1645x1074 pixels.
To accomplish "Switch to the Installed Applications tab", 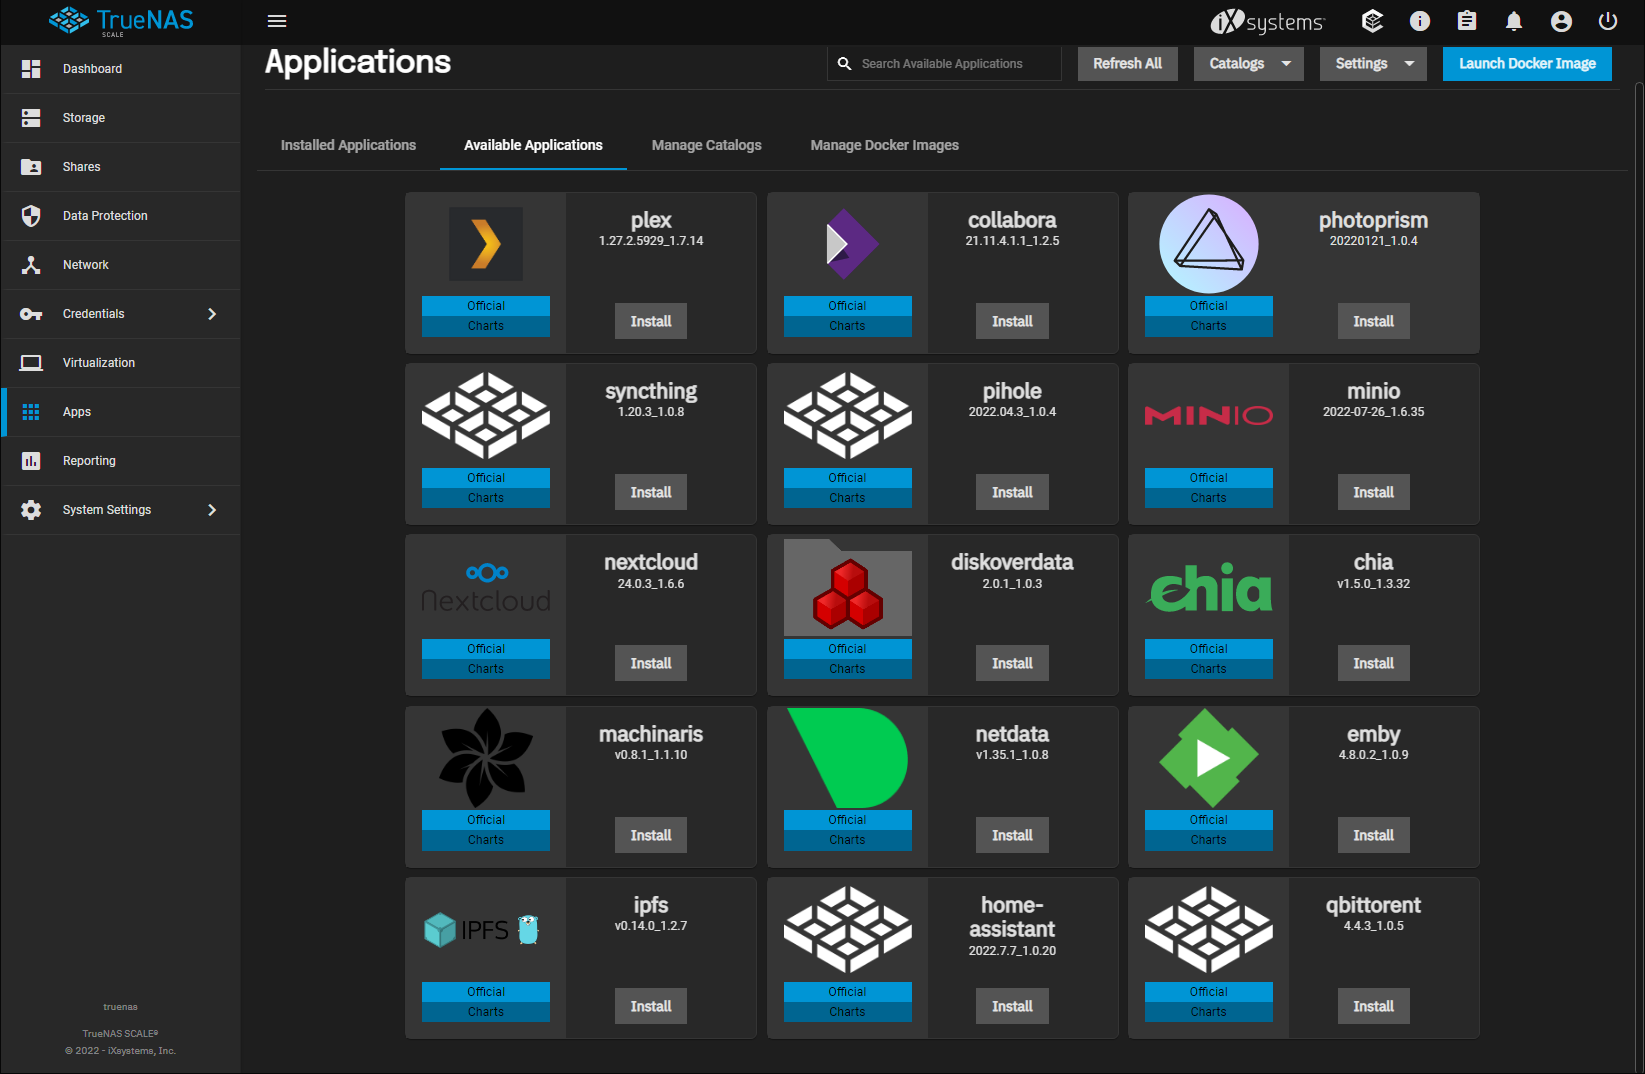I will pyautogui.click(x=348, y=145).
